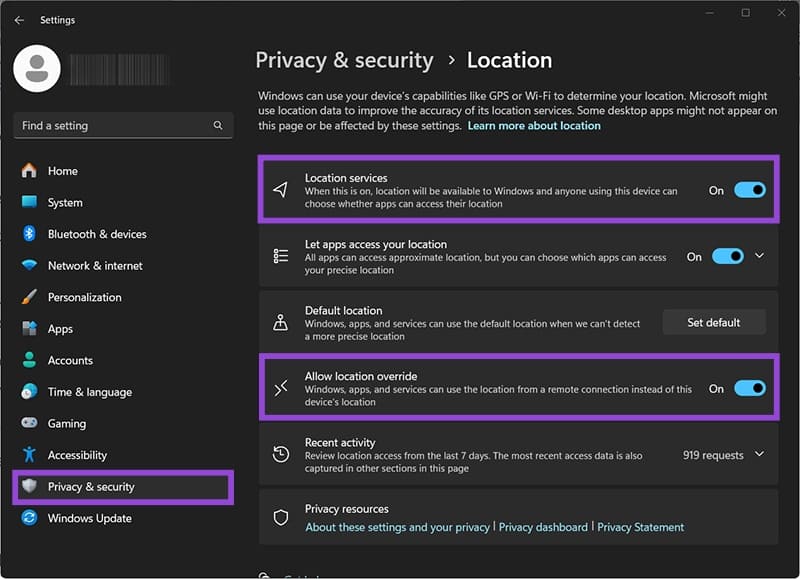Image resolution: width=800 pixels, height=579 pixels.
Task: Go to System settings
Action: [x=122, y=202]
